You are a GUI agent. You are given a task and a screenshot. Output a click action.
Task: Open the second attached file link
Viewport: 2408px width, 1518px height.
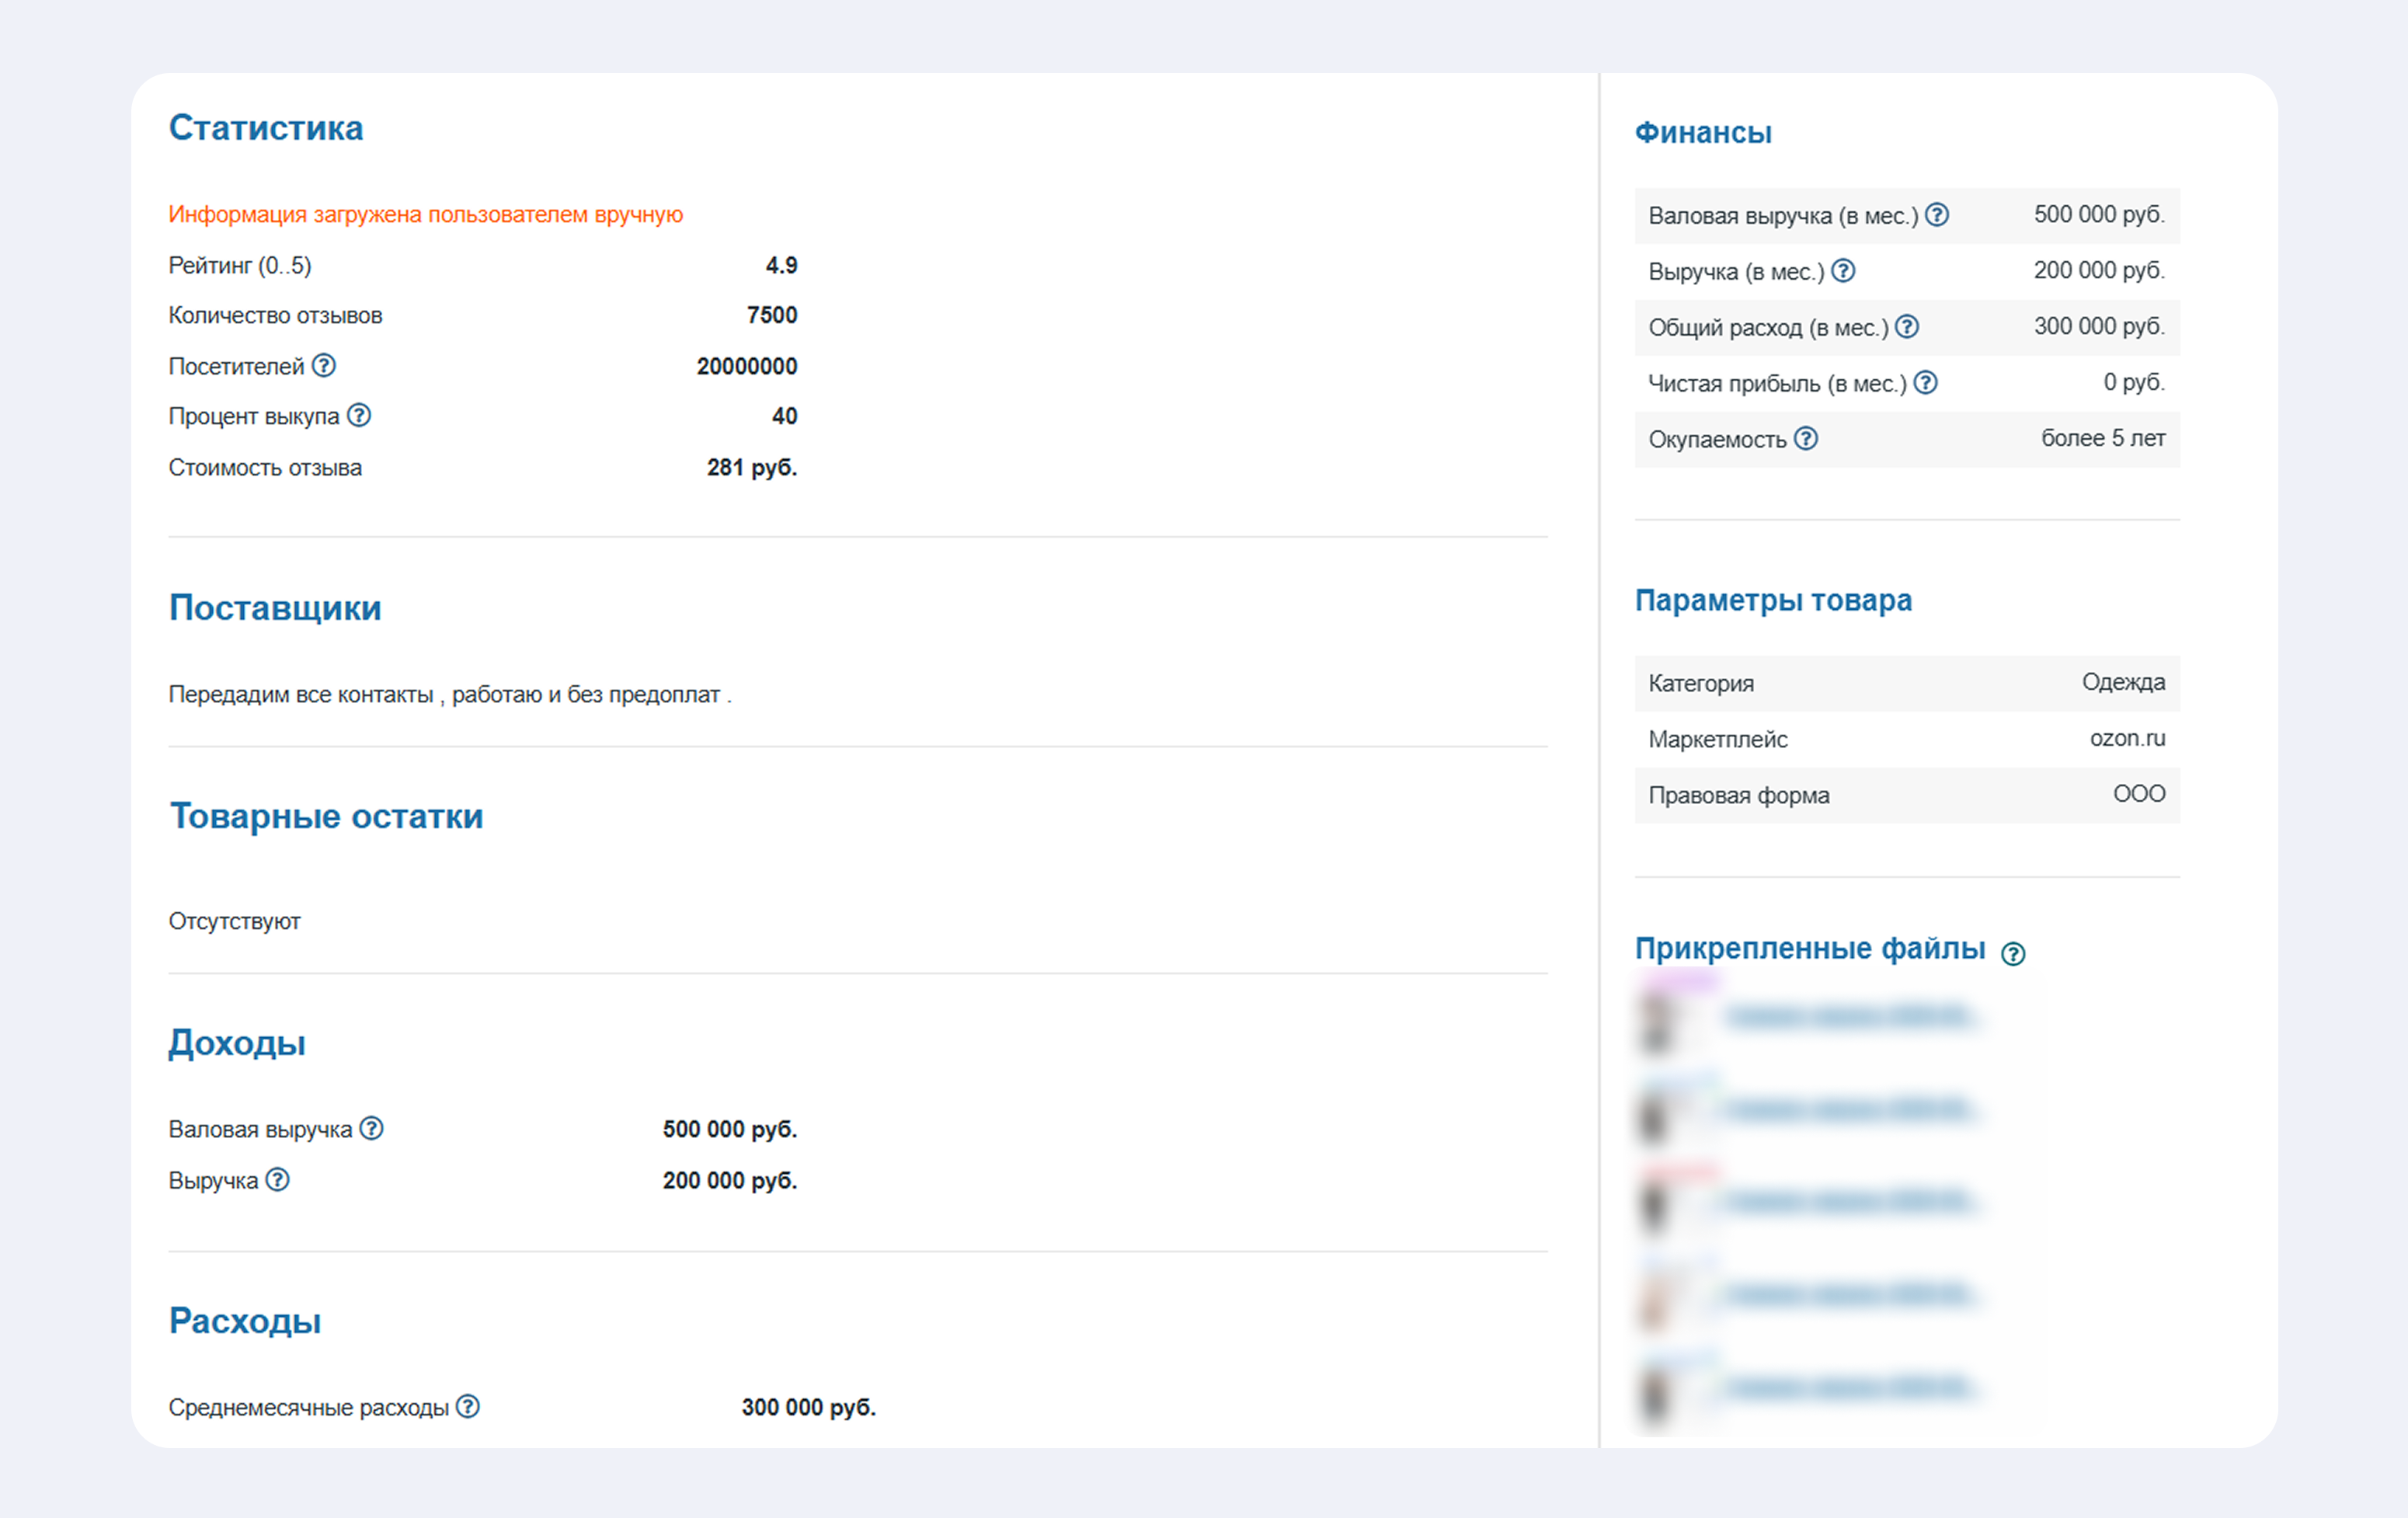point(1848,1110)
